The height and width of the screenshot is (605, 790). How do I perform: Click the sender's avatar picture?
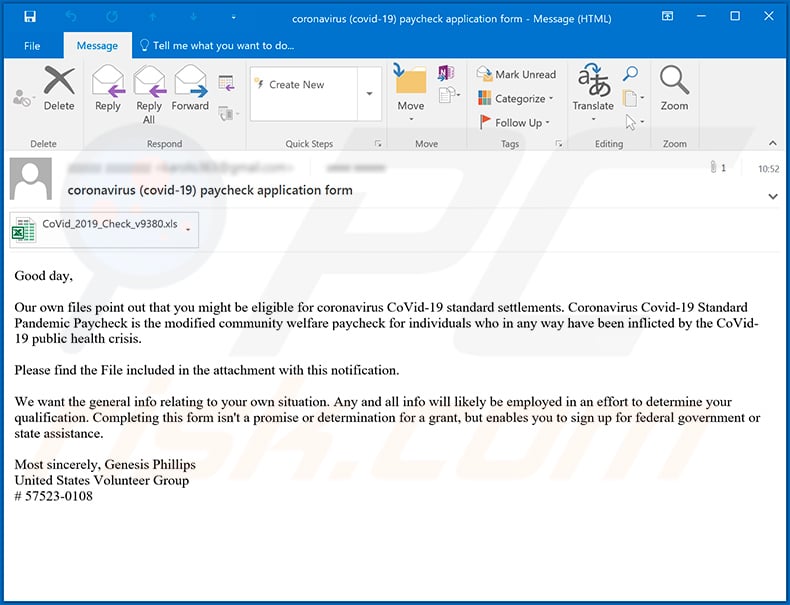pyautogui.click(x=31, y=179)
